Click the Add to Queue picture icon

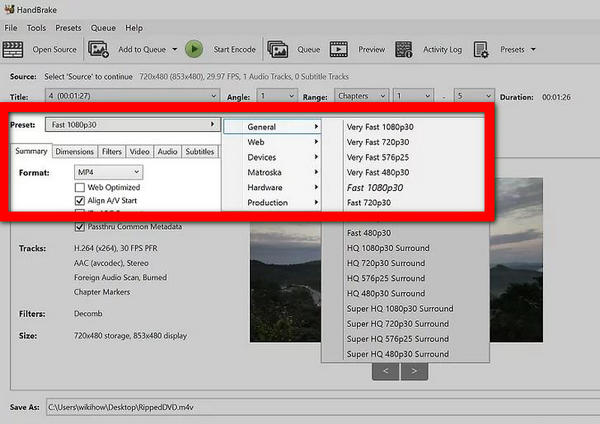pos(98,49)
